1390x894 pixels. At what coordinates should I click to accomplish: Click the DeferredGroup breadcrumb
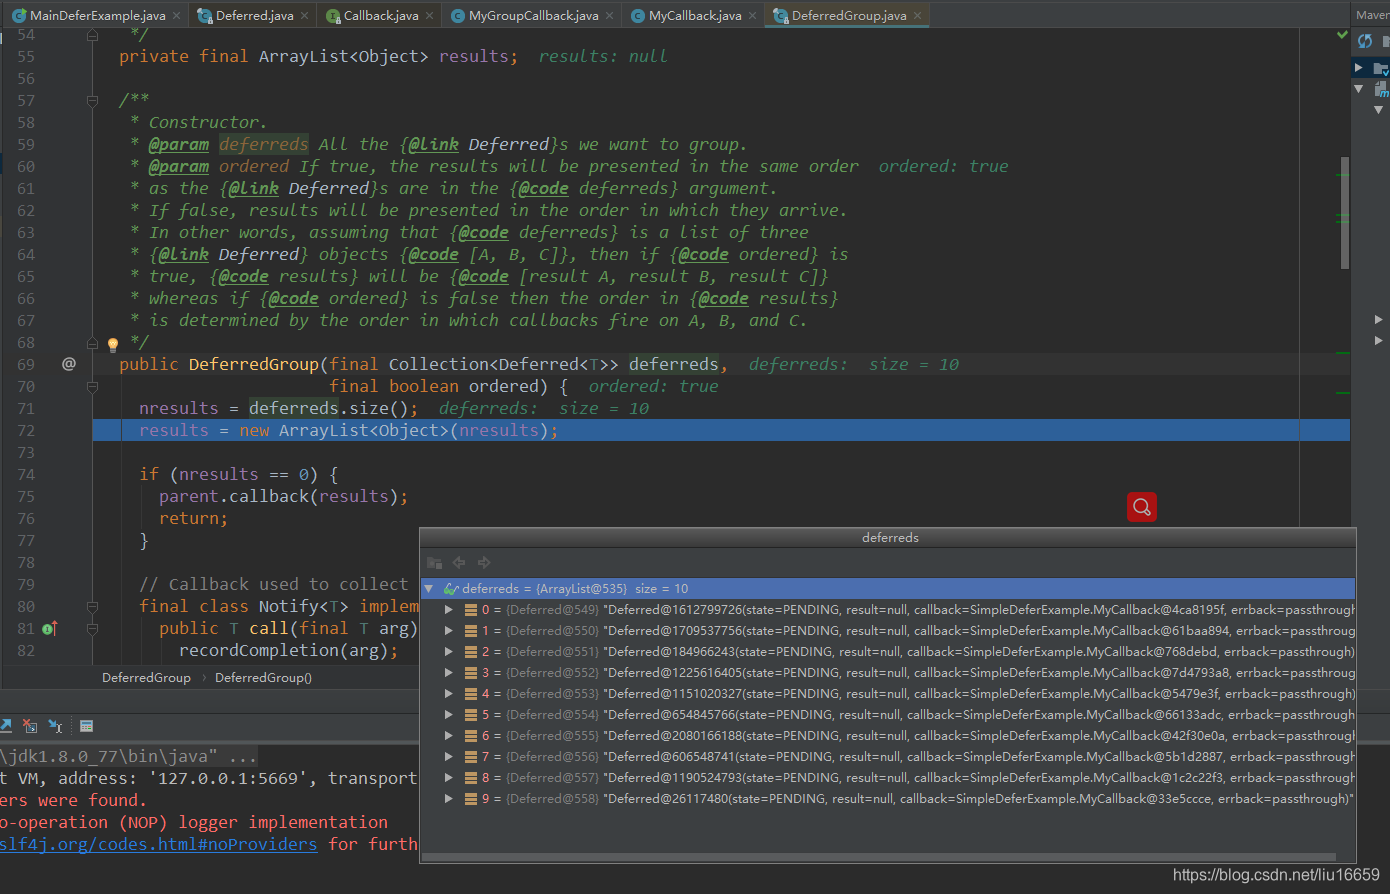pyautogui.click(x=146, y=677)
